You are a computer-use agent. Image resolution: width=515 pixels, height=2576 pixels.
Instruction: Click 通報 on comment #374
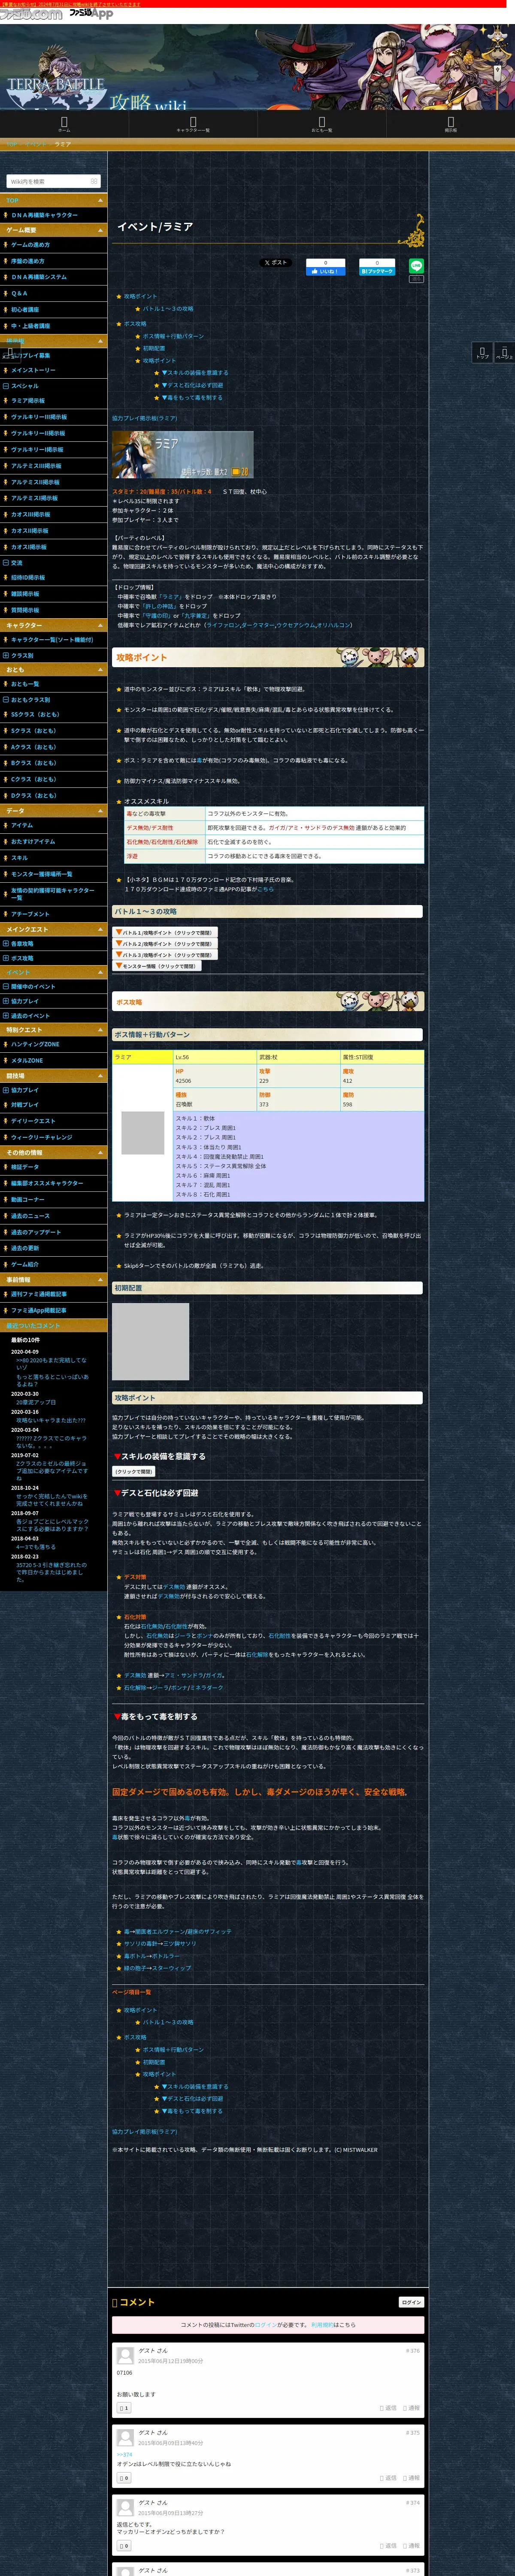[x=412, y=2545]
